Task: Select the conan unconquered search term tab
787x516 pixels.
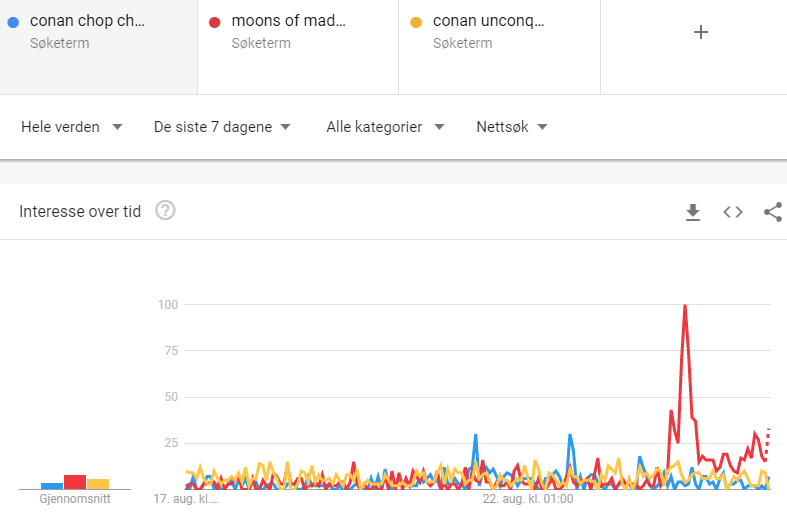Action: tap(499, 47)
